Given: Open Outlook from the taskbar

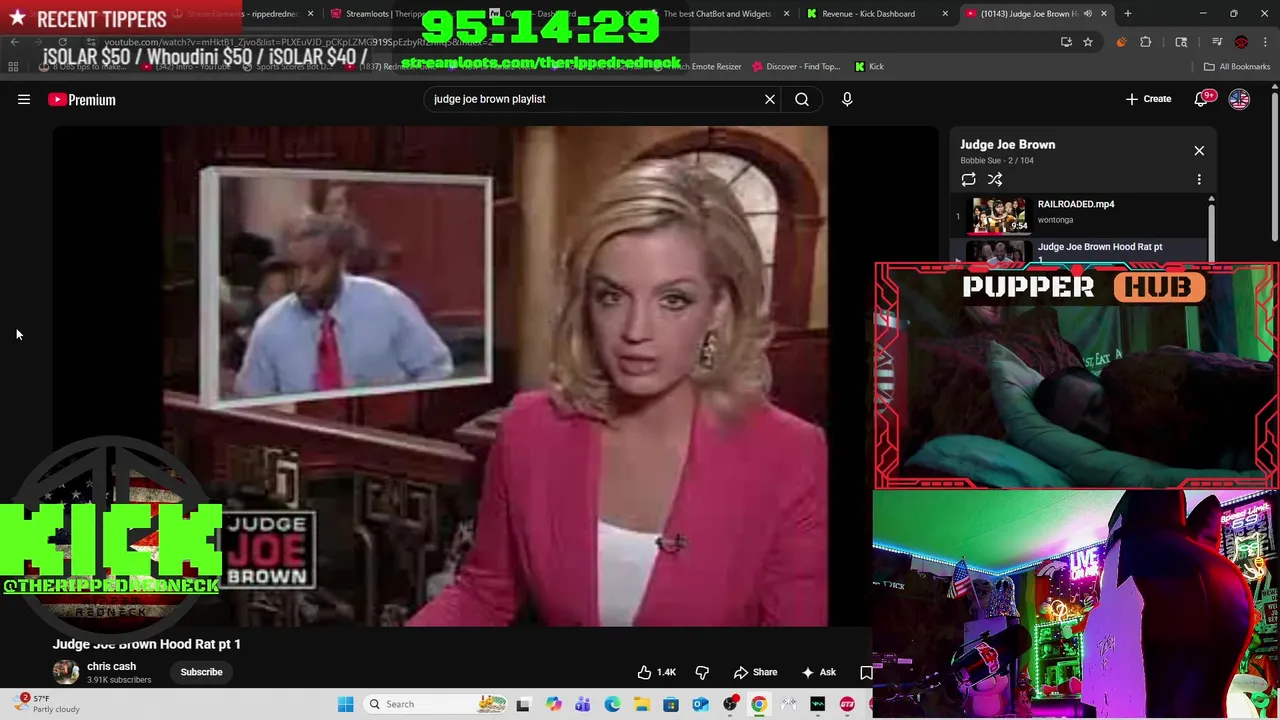Looking at the screenshot, I should [x=700, y=704].
